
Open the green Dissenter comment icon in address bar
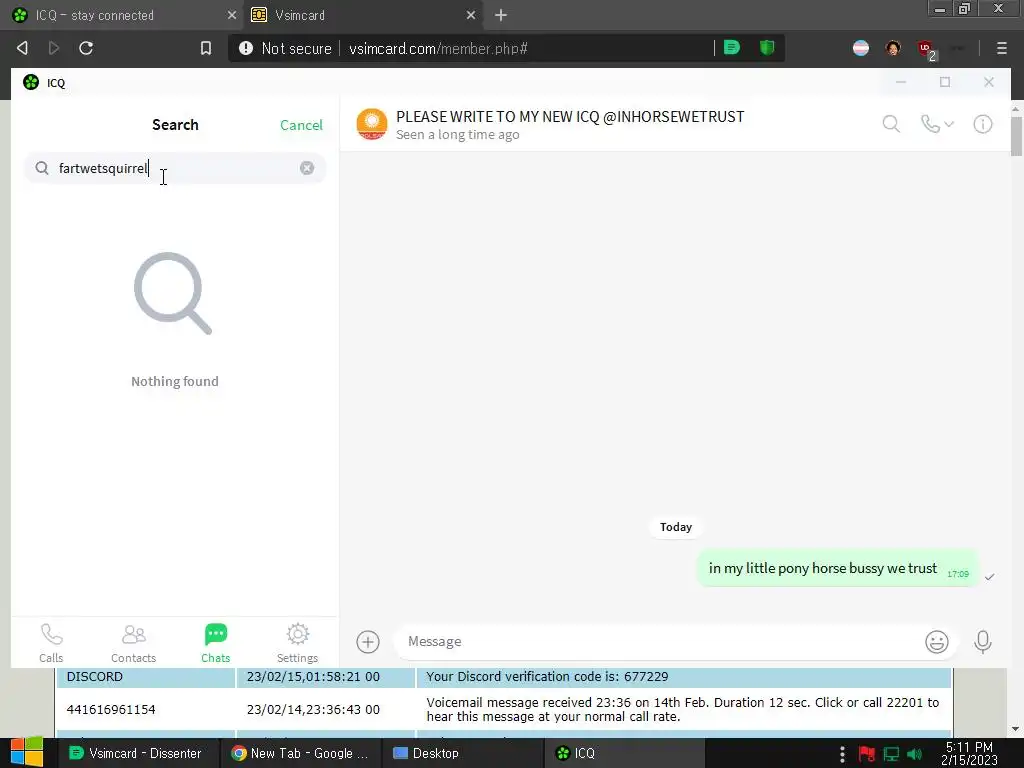(x=731, y=47)
